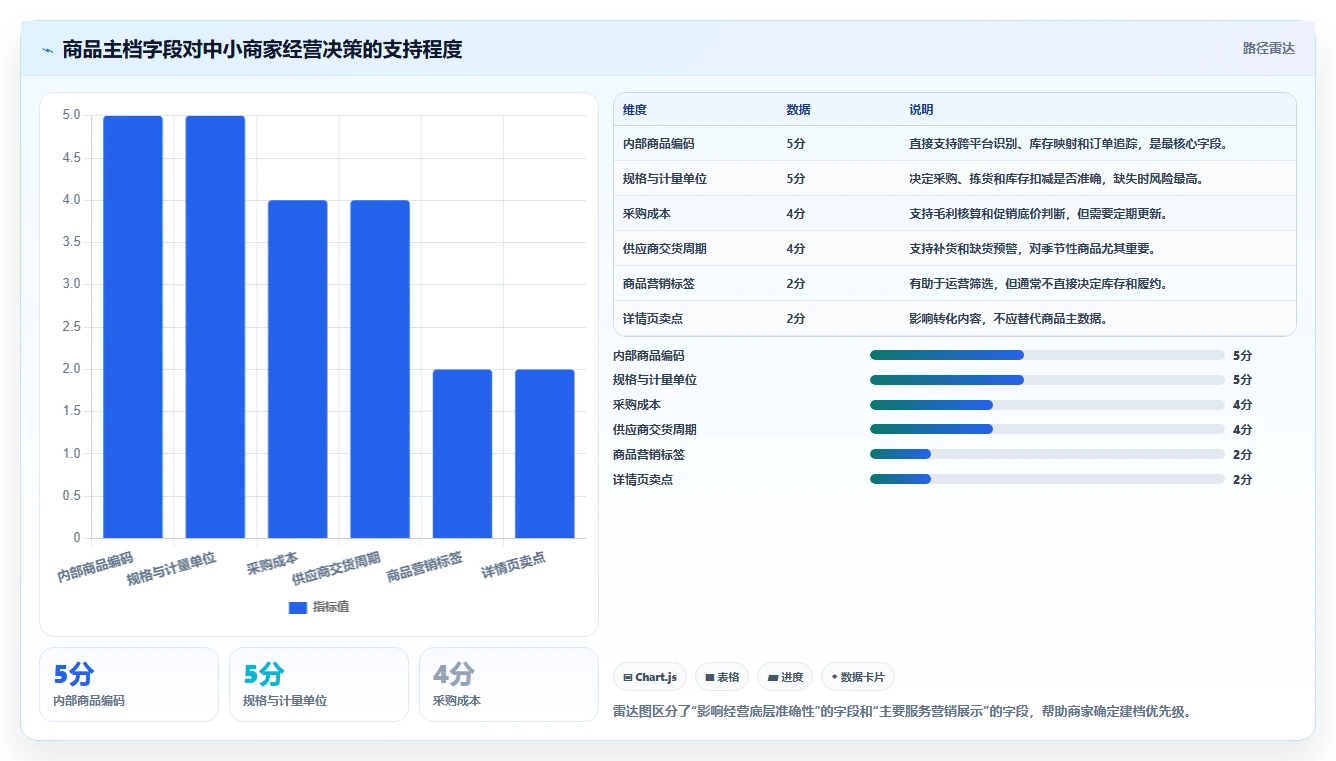Click the 供应商交货周期 progress bar
This screenshot has width=1336, height=761.
coord(1047,429)
